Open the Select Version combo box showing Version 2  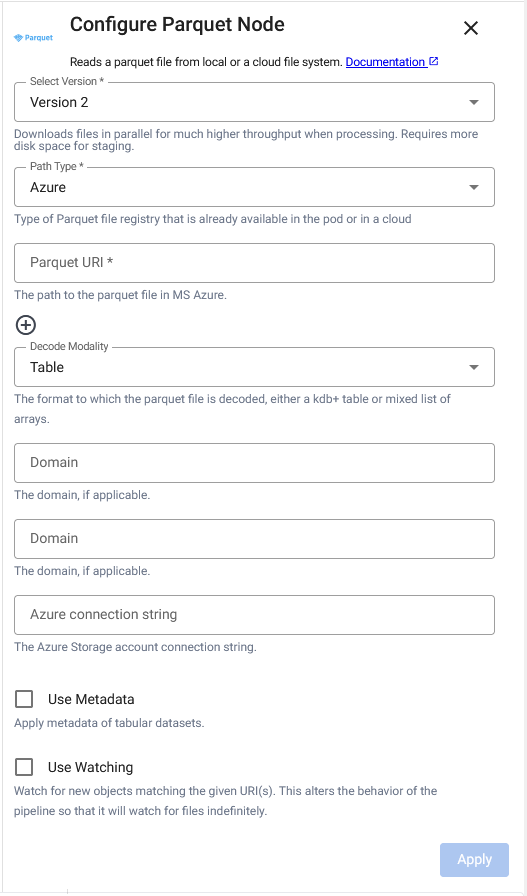pos(254,102)
